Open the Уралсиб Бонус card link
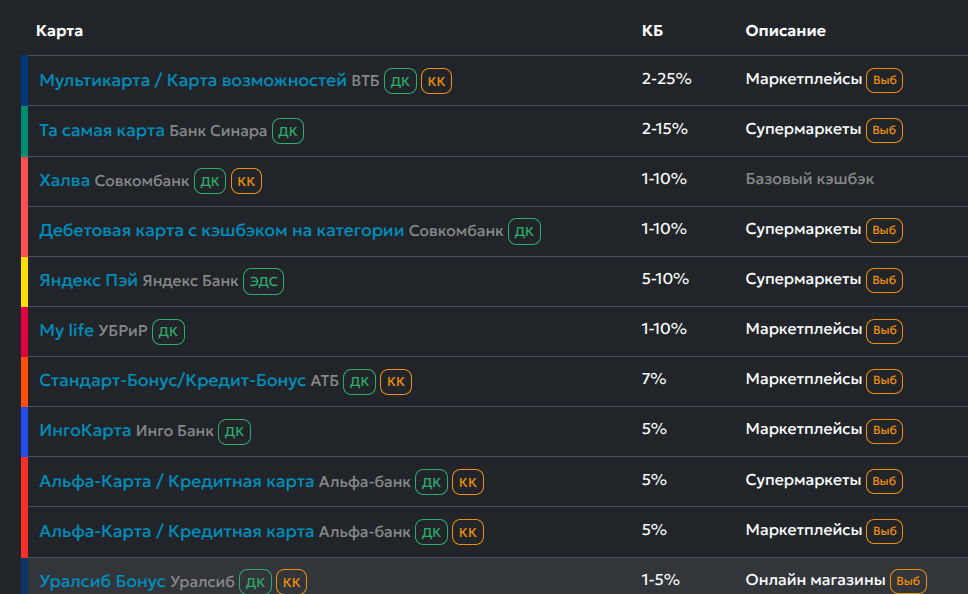 point(102,581)
